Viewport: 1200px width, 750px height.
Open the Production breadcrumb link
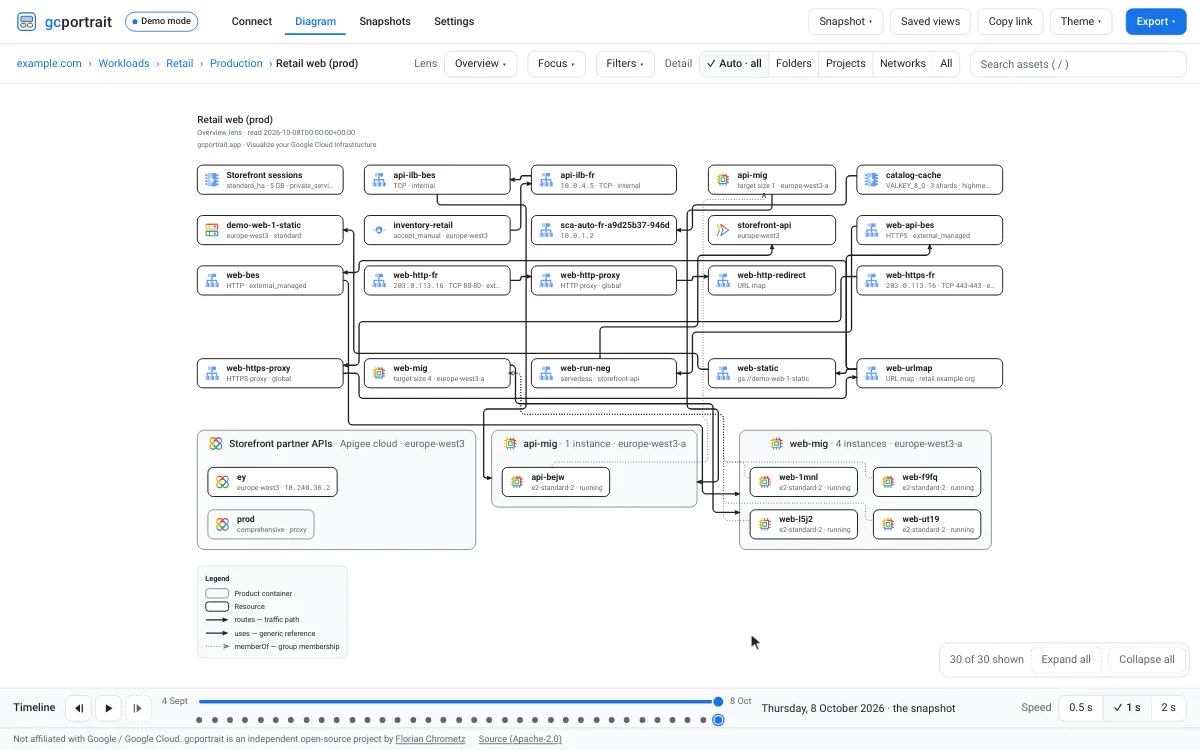click(x=236, y=63)
